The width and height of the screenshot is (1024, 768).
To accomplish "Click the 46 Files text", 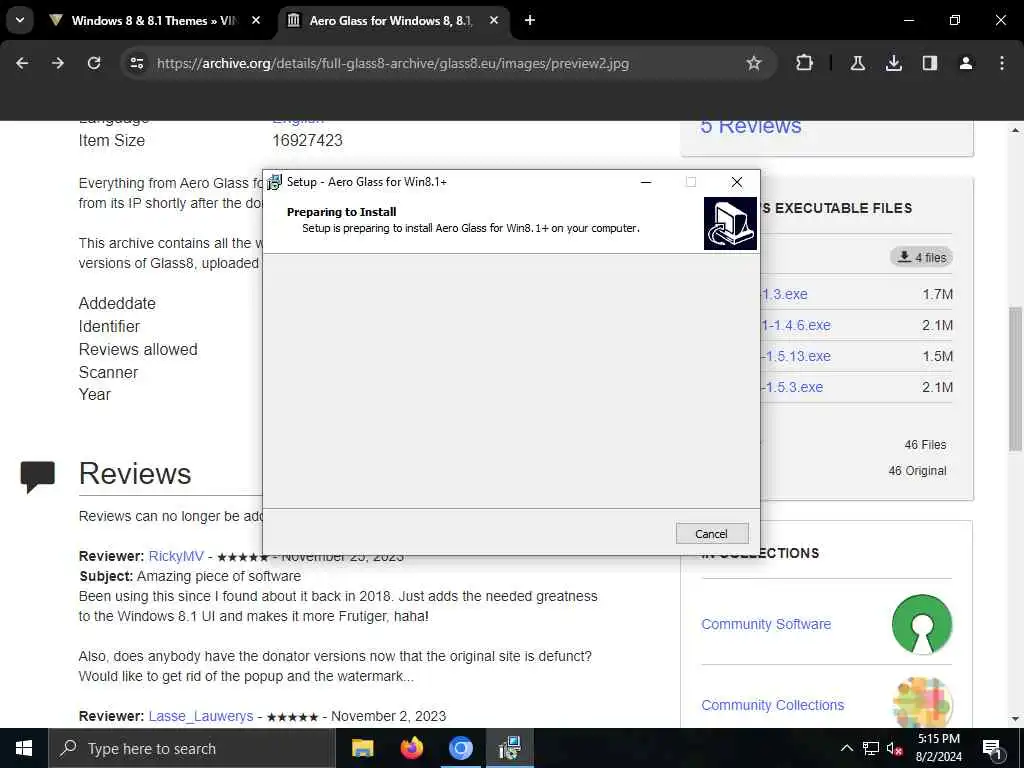I will [925, 445].
